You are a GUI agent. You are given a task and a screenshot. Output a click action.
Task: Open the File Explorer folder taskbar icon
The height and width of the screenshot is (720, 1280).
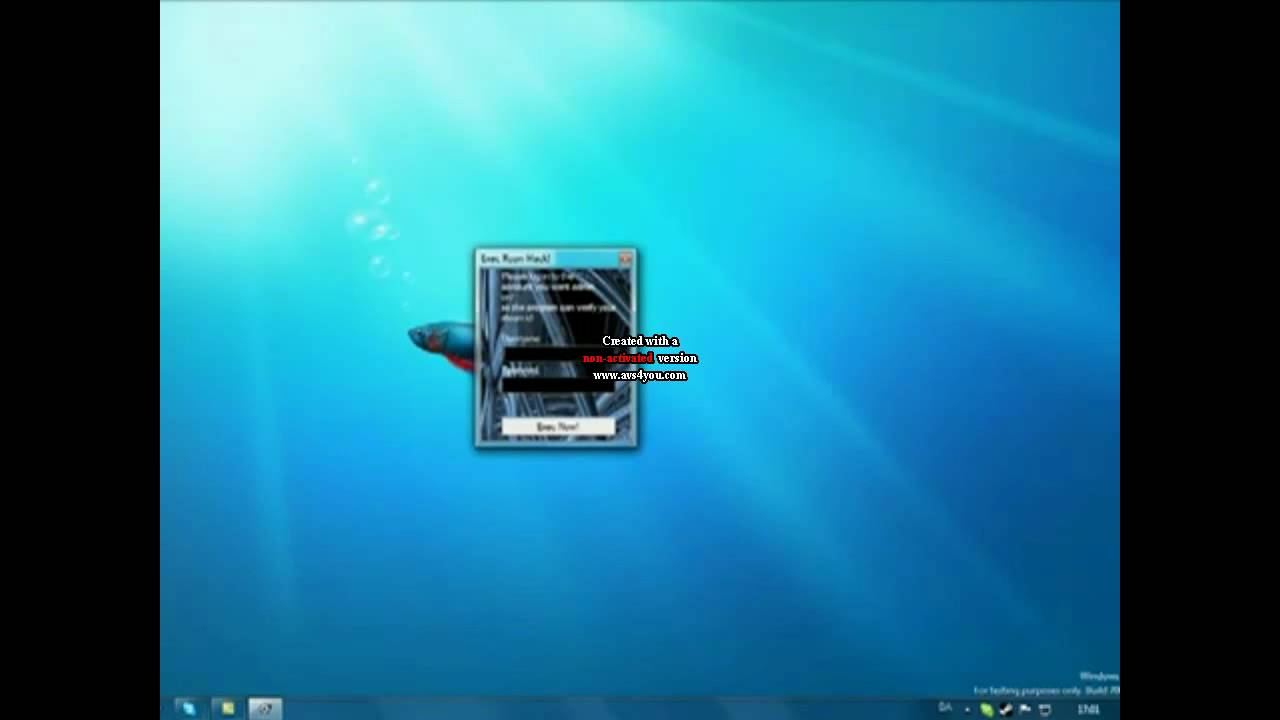click(228, 708)
